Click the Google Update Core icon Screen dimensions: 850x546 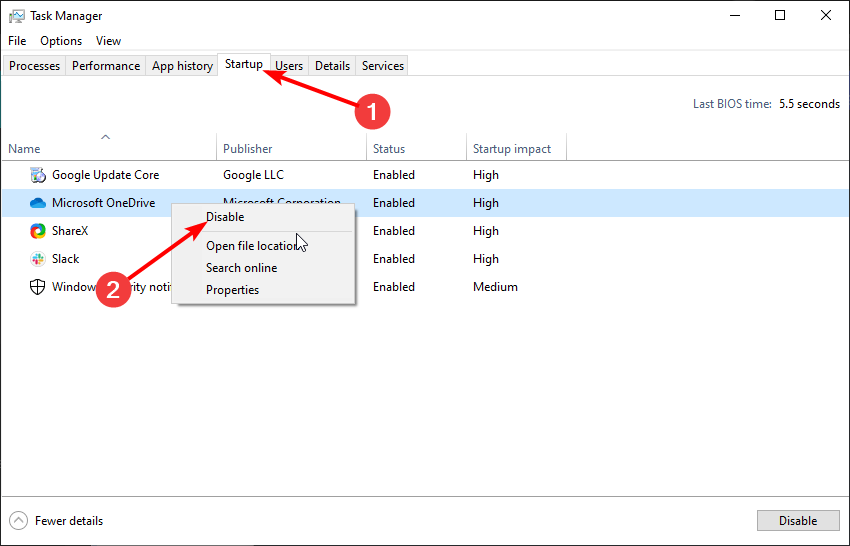point(38,175)
